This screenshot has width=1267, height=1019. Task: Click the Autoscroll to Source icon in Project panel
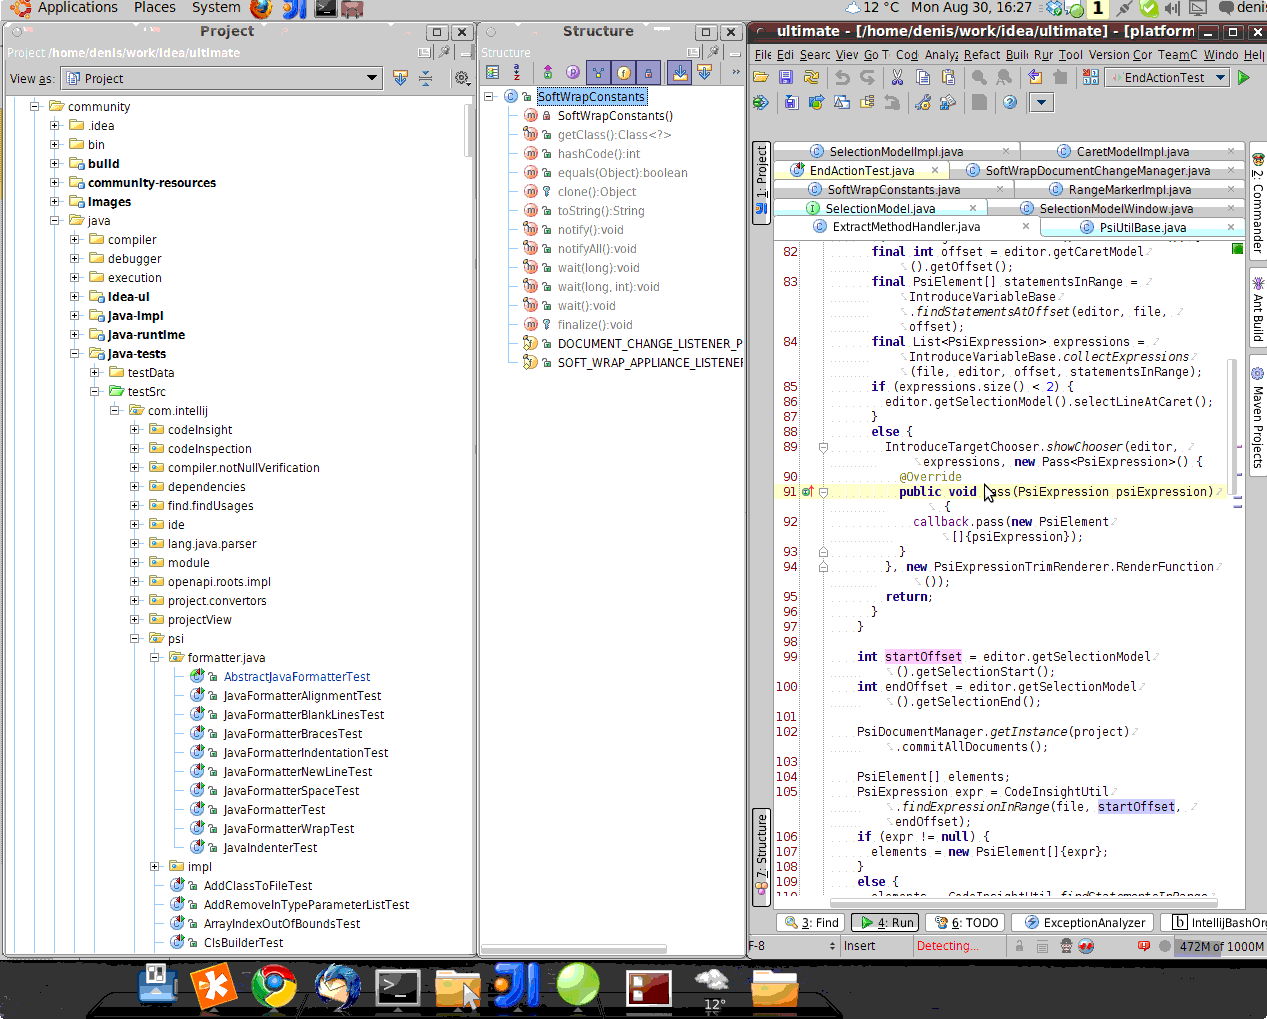(x=400, y=78)
